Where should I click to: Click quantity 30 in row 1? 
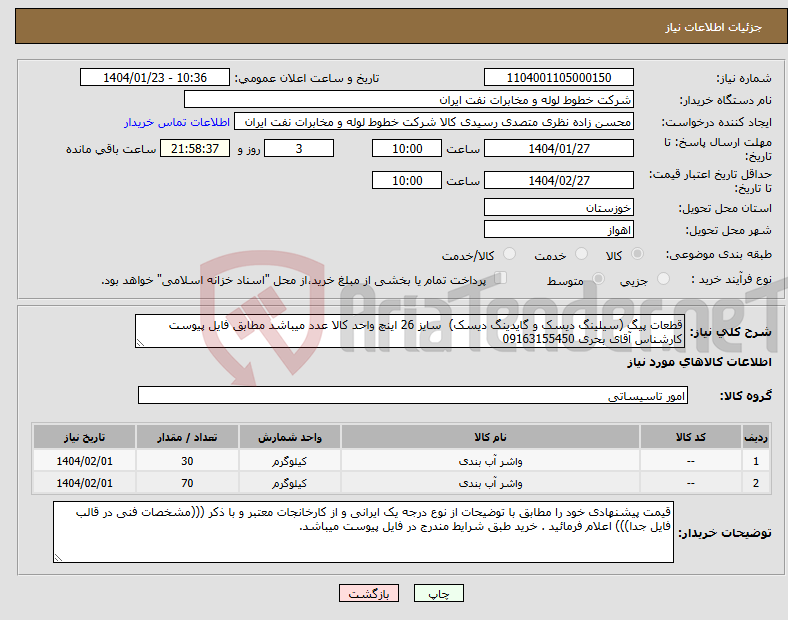pos(187,461)
